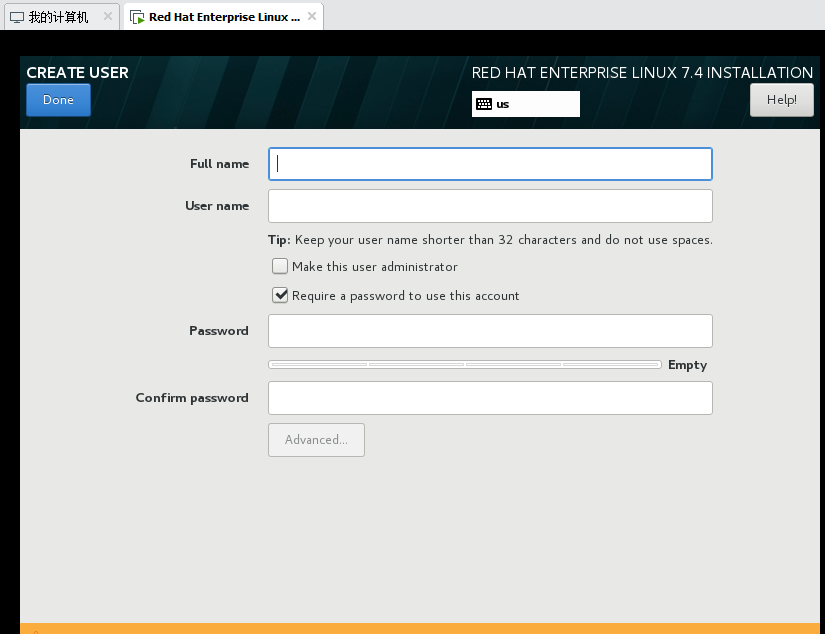Close the Red Hat Enterprise Linux tab
The image size is (825, 634).
(312, 16)
